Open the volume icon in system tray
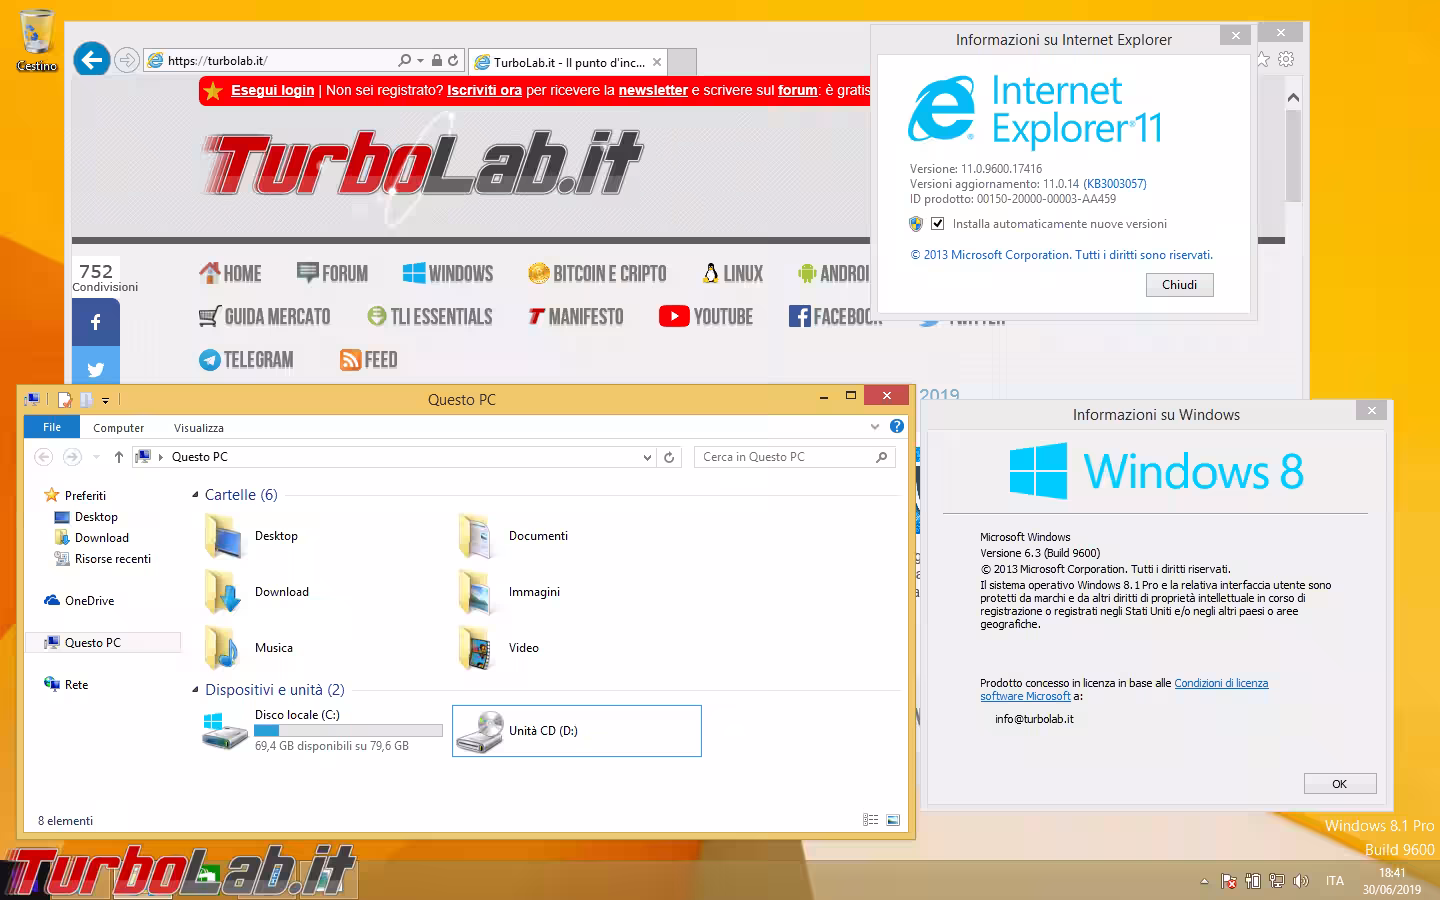Image resolution: width=1440 pixels, height=900 pixels. (1301, 881)
